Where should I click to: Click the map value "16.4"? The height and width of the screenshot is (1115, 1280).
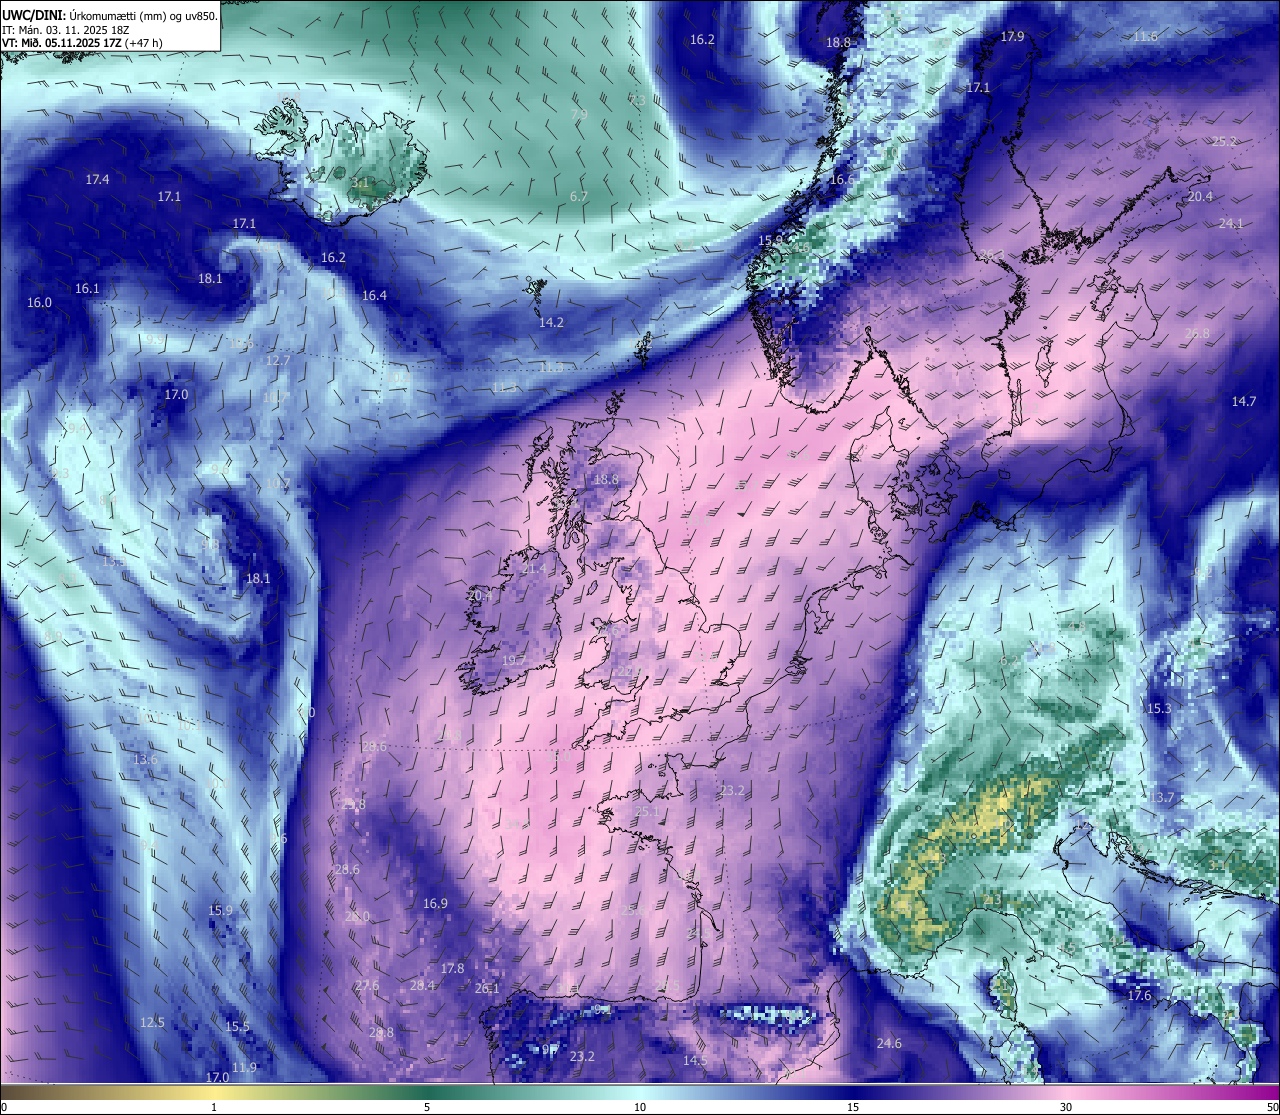[374, 296]
